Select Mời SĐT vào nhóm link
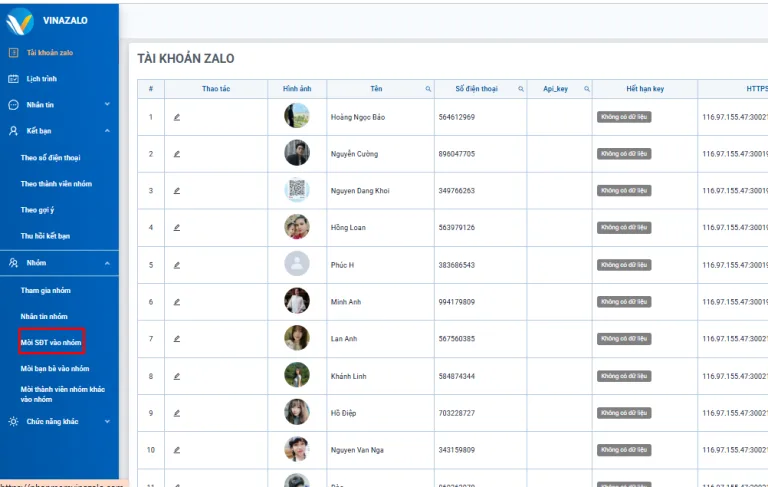This screenshot has width=768, height=487. click(51, 342)
